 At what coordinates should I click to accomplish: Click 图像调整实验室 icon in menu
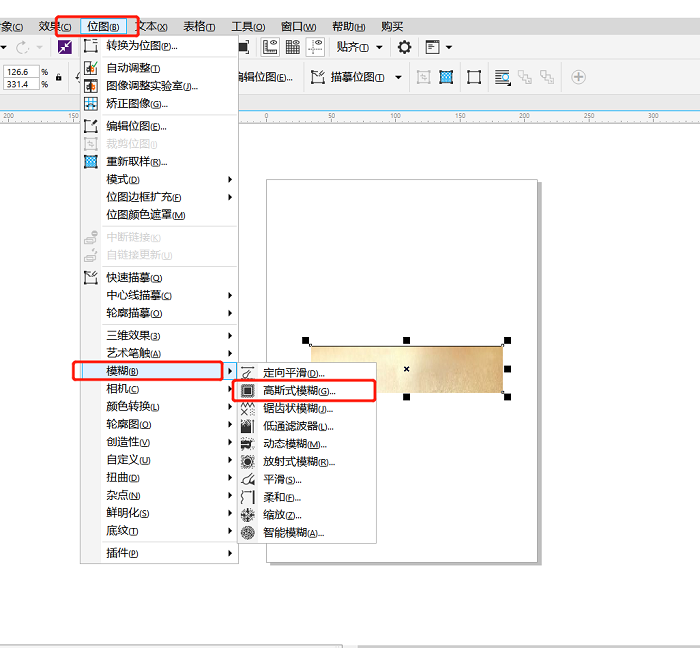pos(91,86)
